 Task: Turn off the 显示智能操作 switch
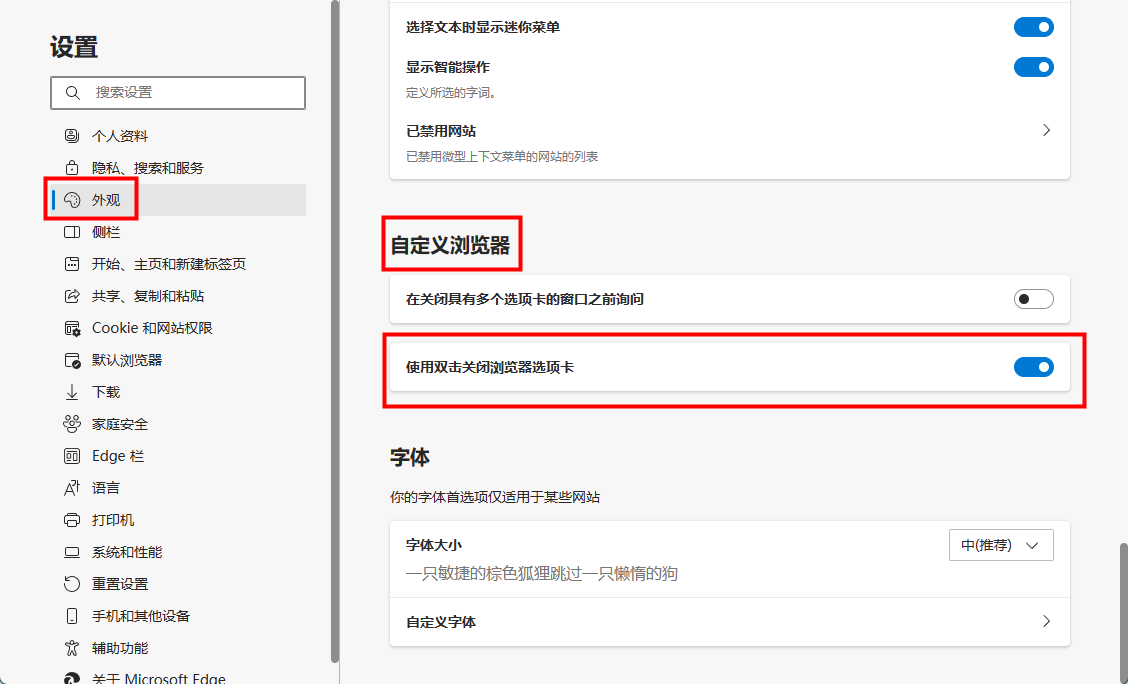(1034, 67)
